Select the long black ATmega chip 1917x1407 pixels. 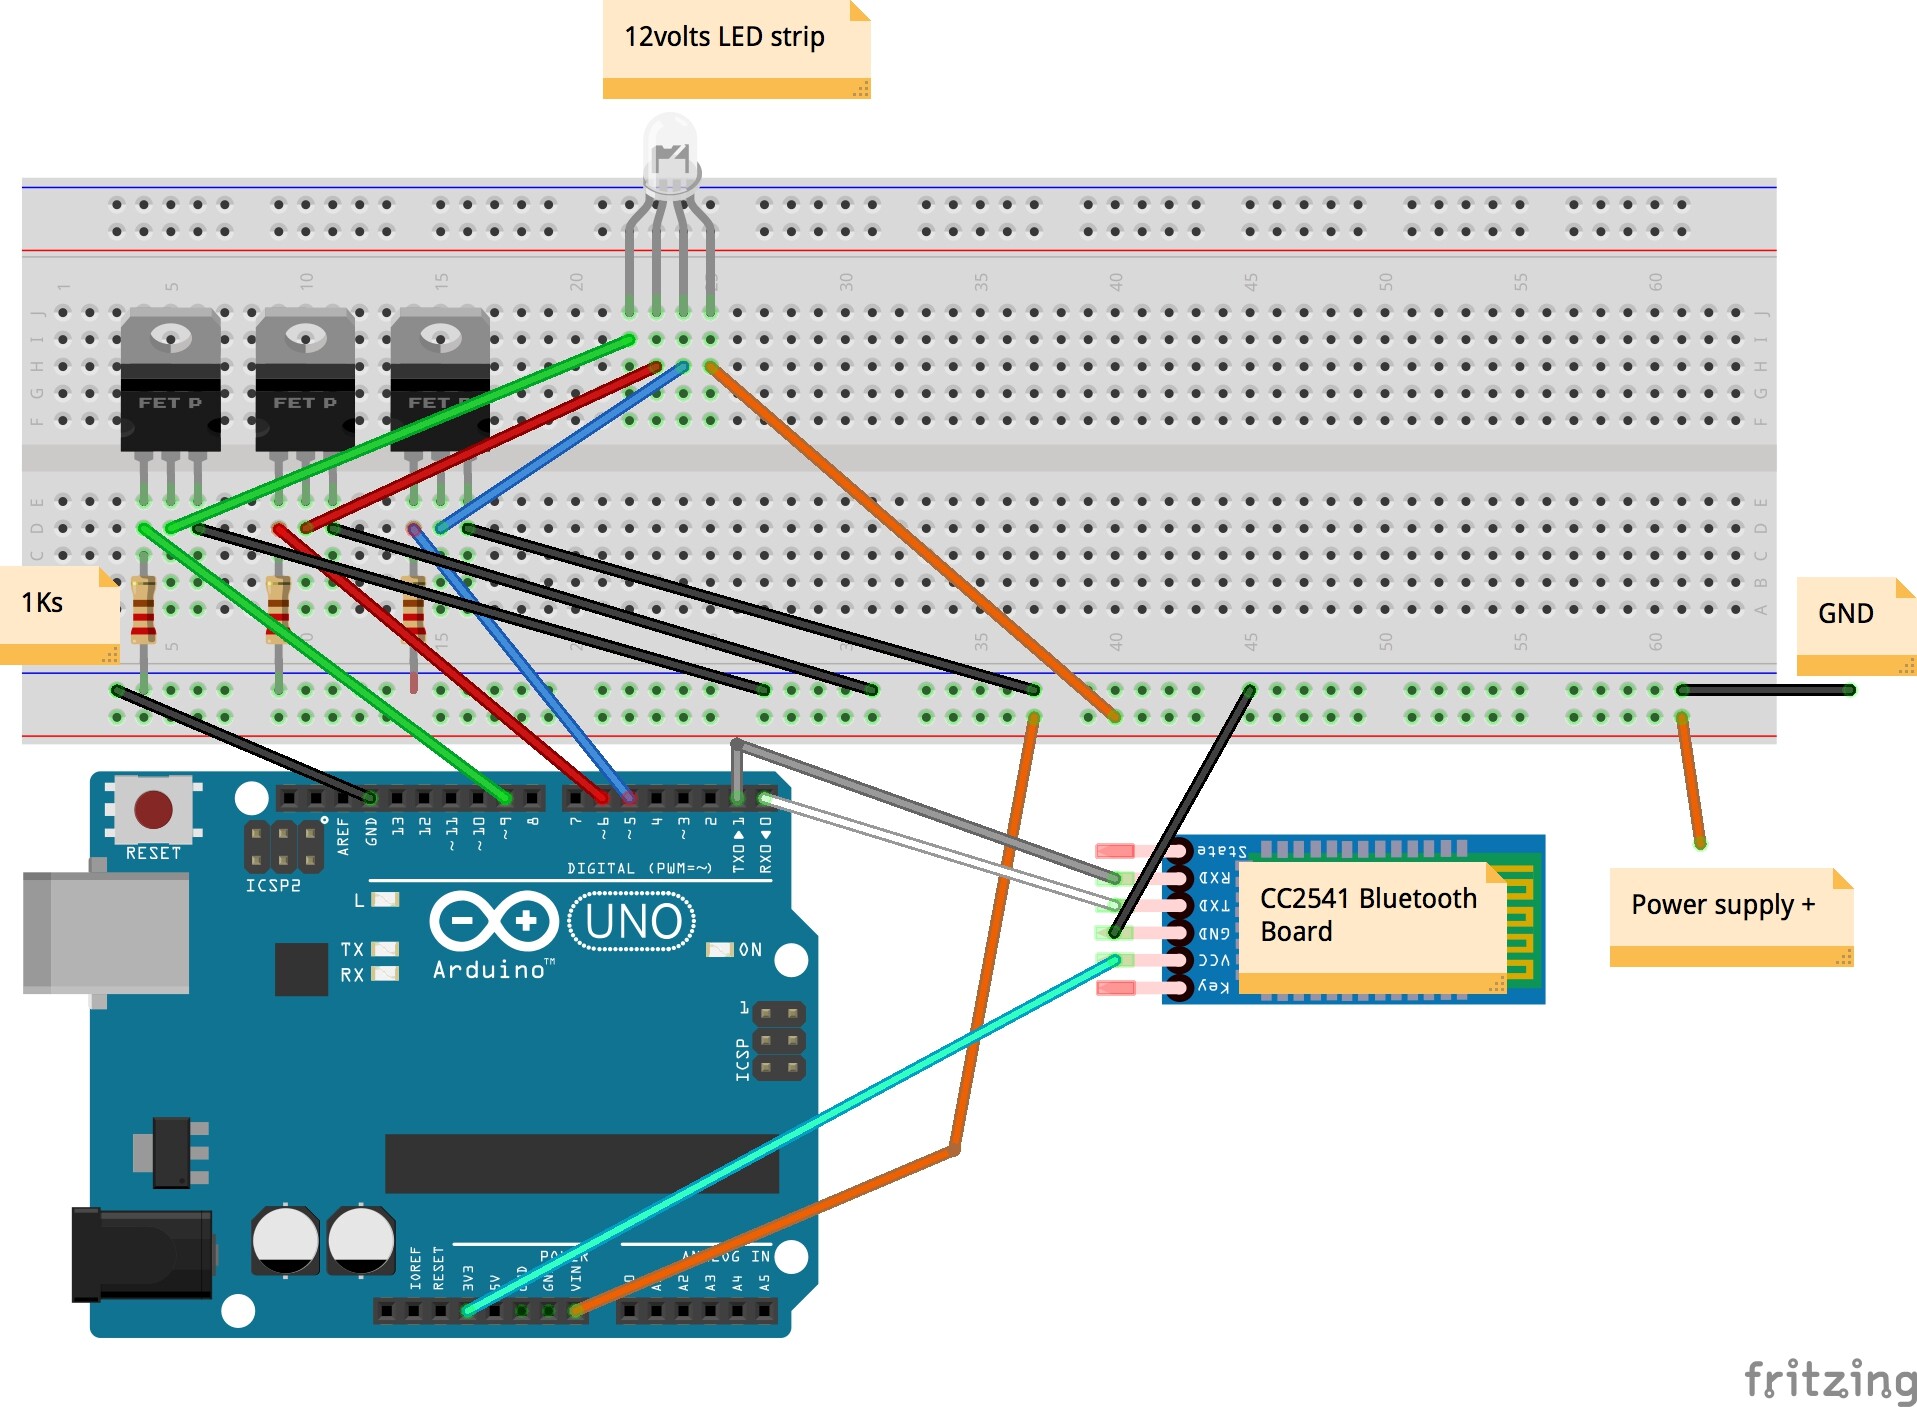point(582,1163)
